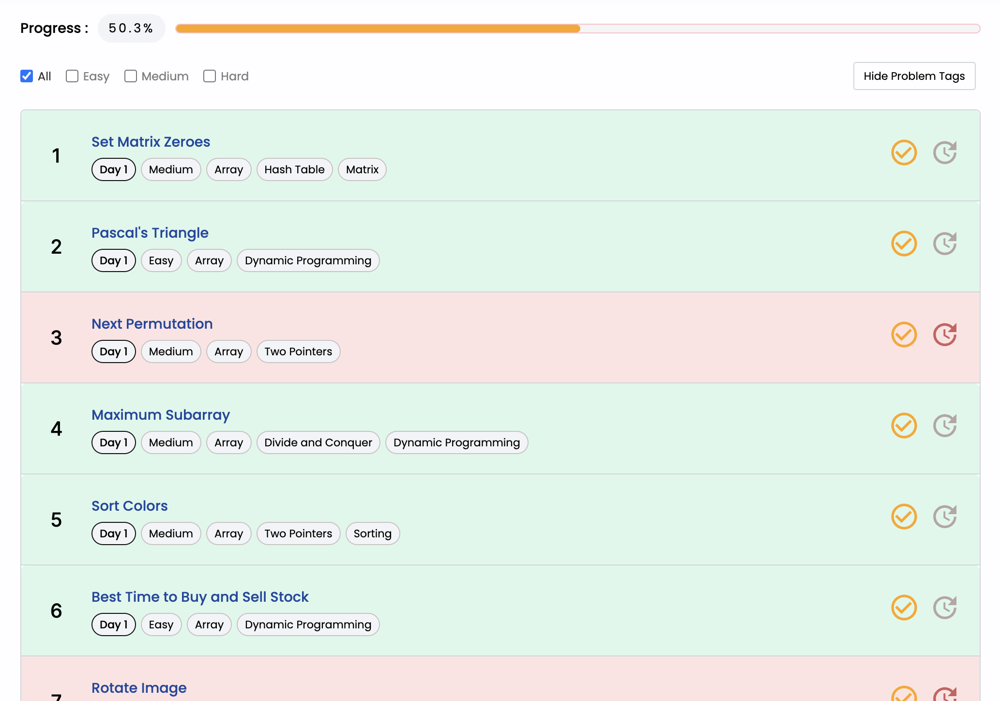
Task: Open the Next Permutation problem link
Action: (152, 324)
